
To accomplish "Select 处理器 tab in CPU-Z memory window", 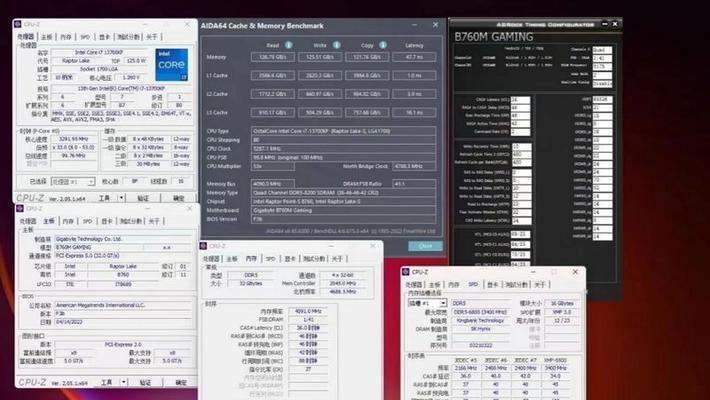I will [211, 259].
